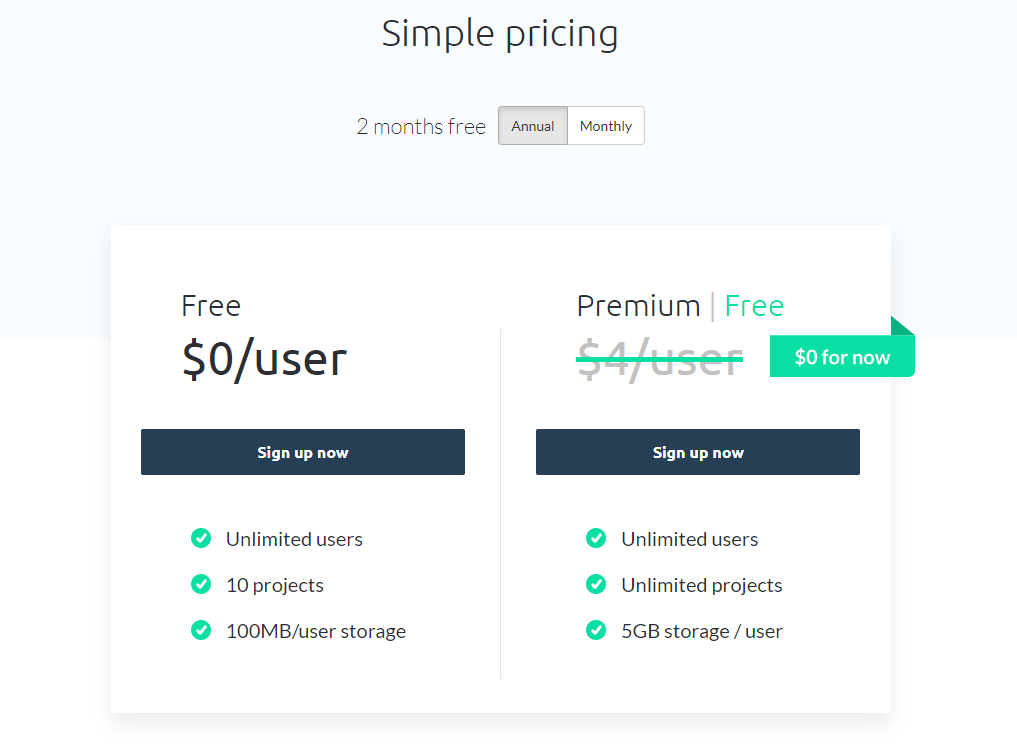Click check icon beside 5GB storage / user
The image size is (1017, 749).
pyautogui.click(x=596, y=630)
